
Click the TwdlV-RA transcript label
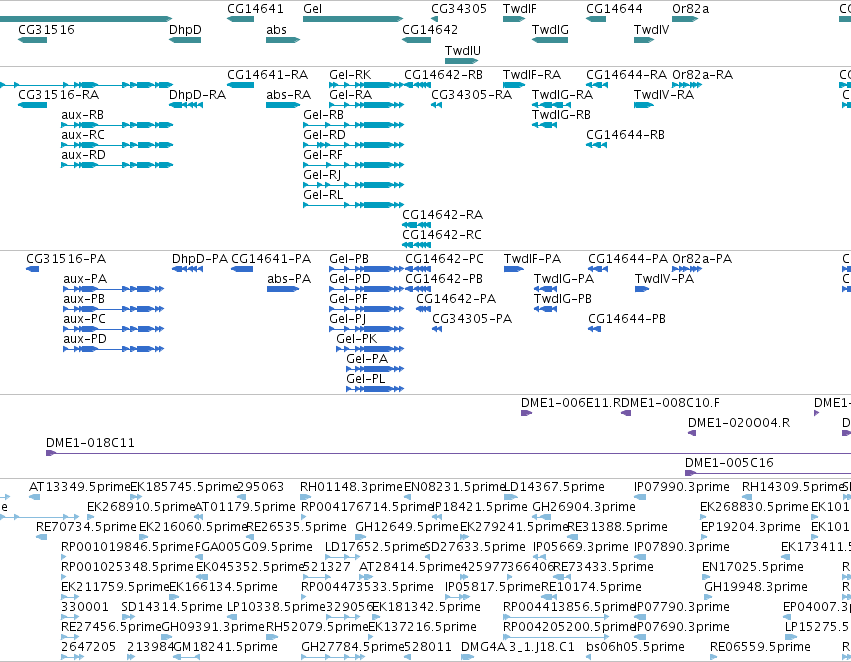tap(664, 94)
